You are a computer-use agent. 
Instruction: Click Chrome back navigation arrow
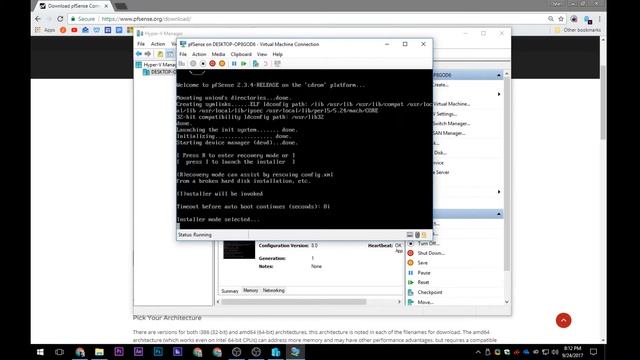[x=38, y=19]
